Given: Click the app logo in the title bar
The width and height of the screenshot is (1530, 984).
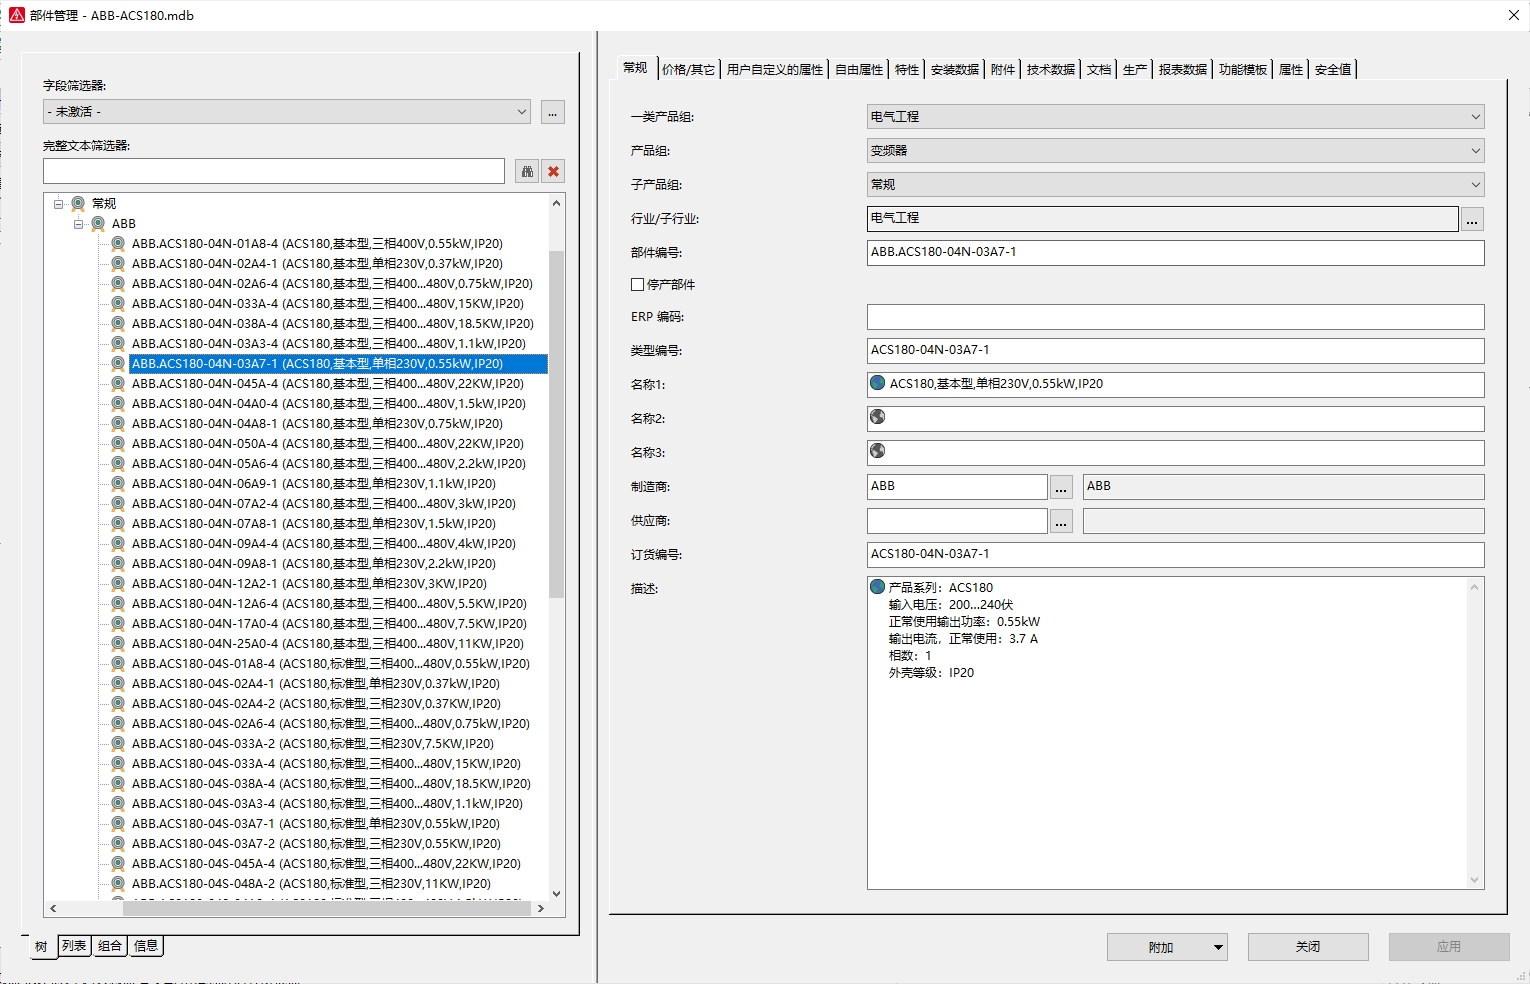Looking at the screenshot, I should [x=16, y=15].
